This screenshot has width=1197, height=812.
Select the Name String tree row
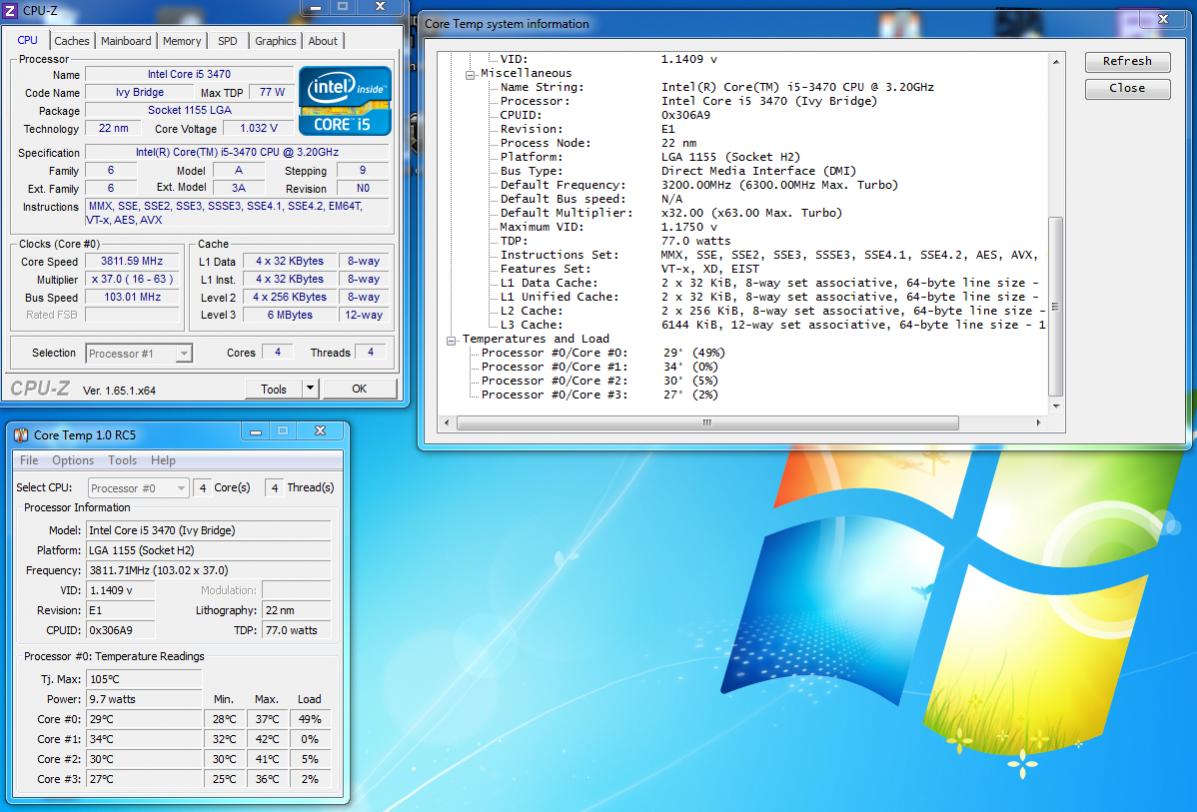(x=717, y=87)
